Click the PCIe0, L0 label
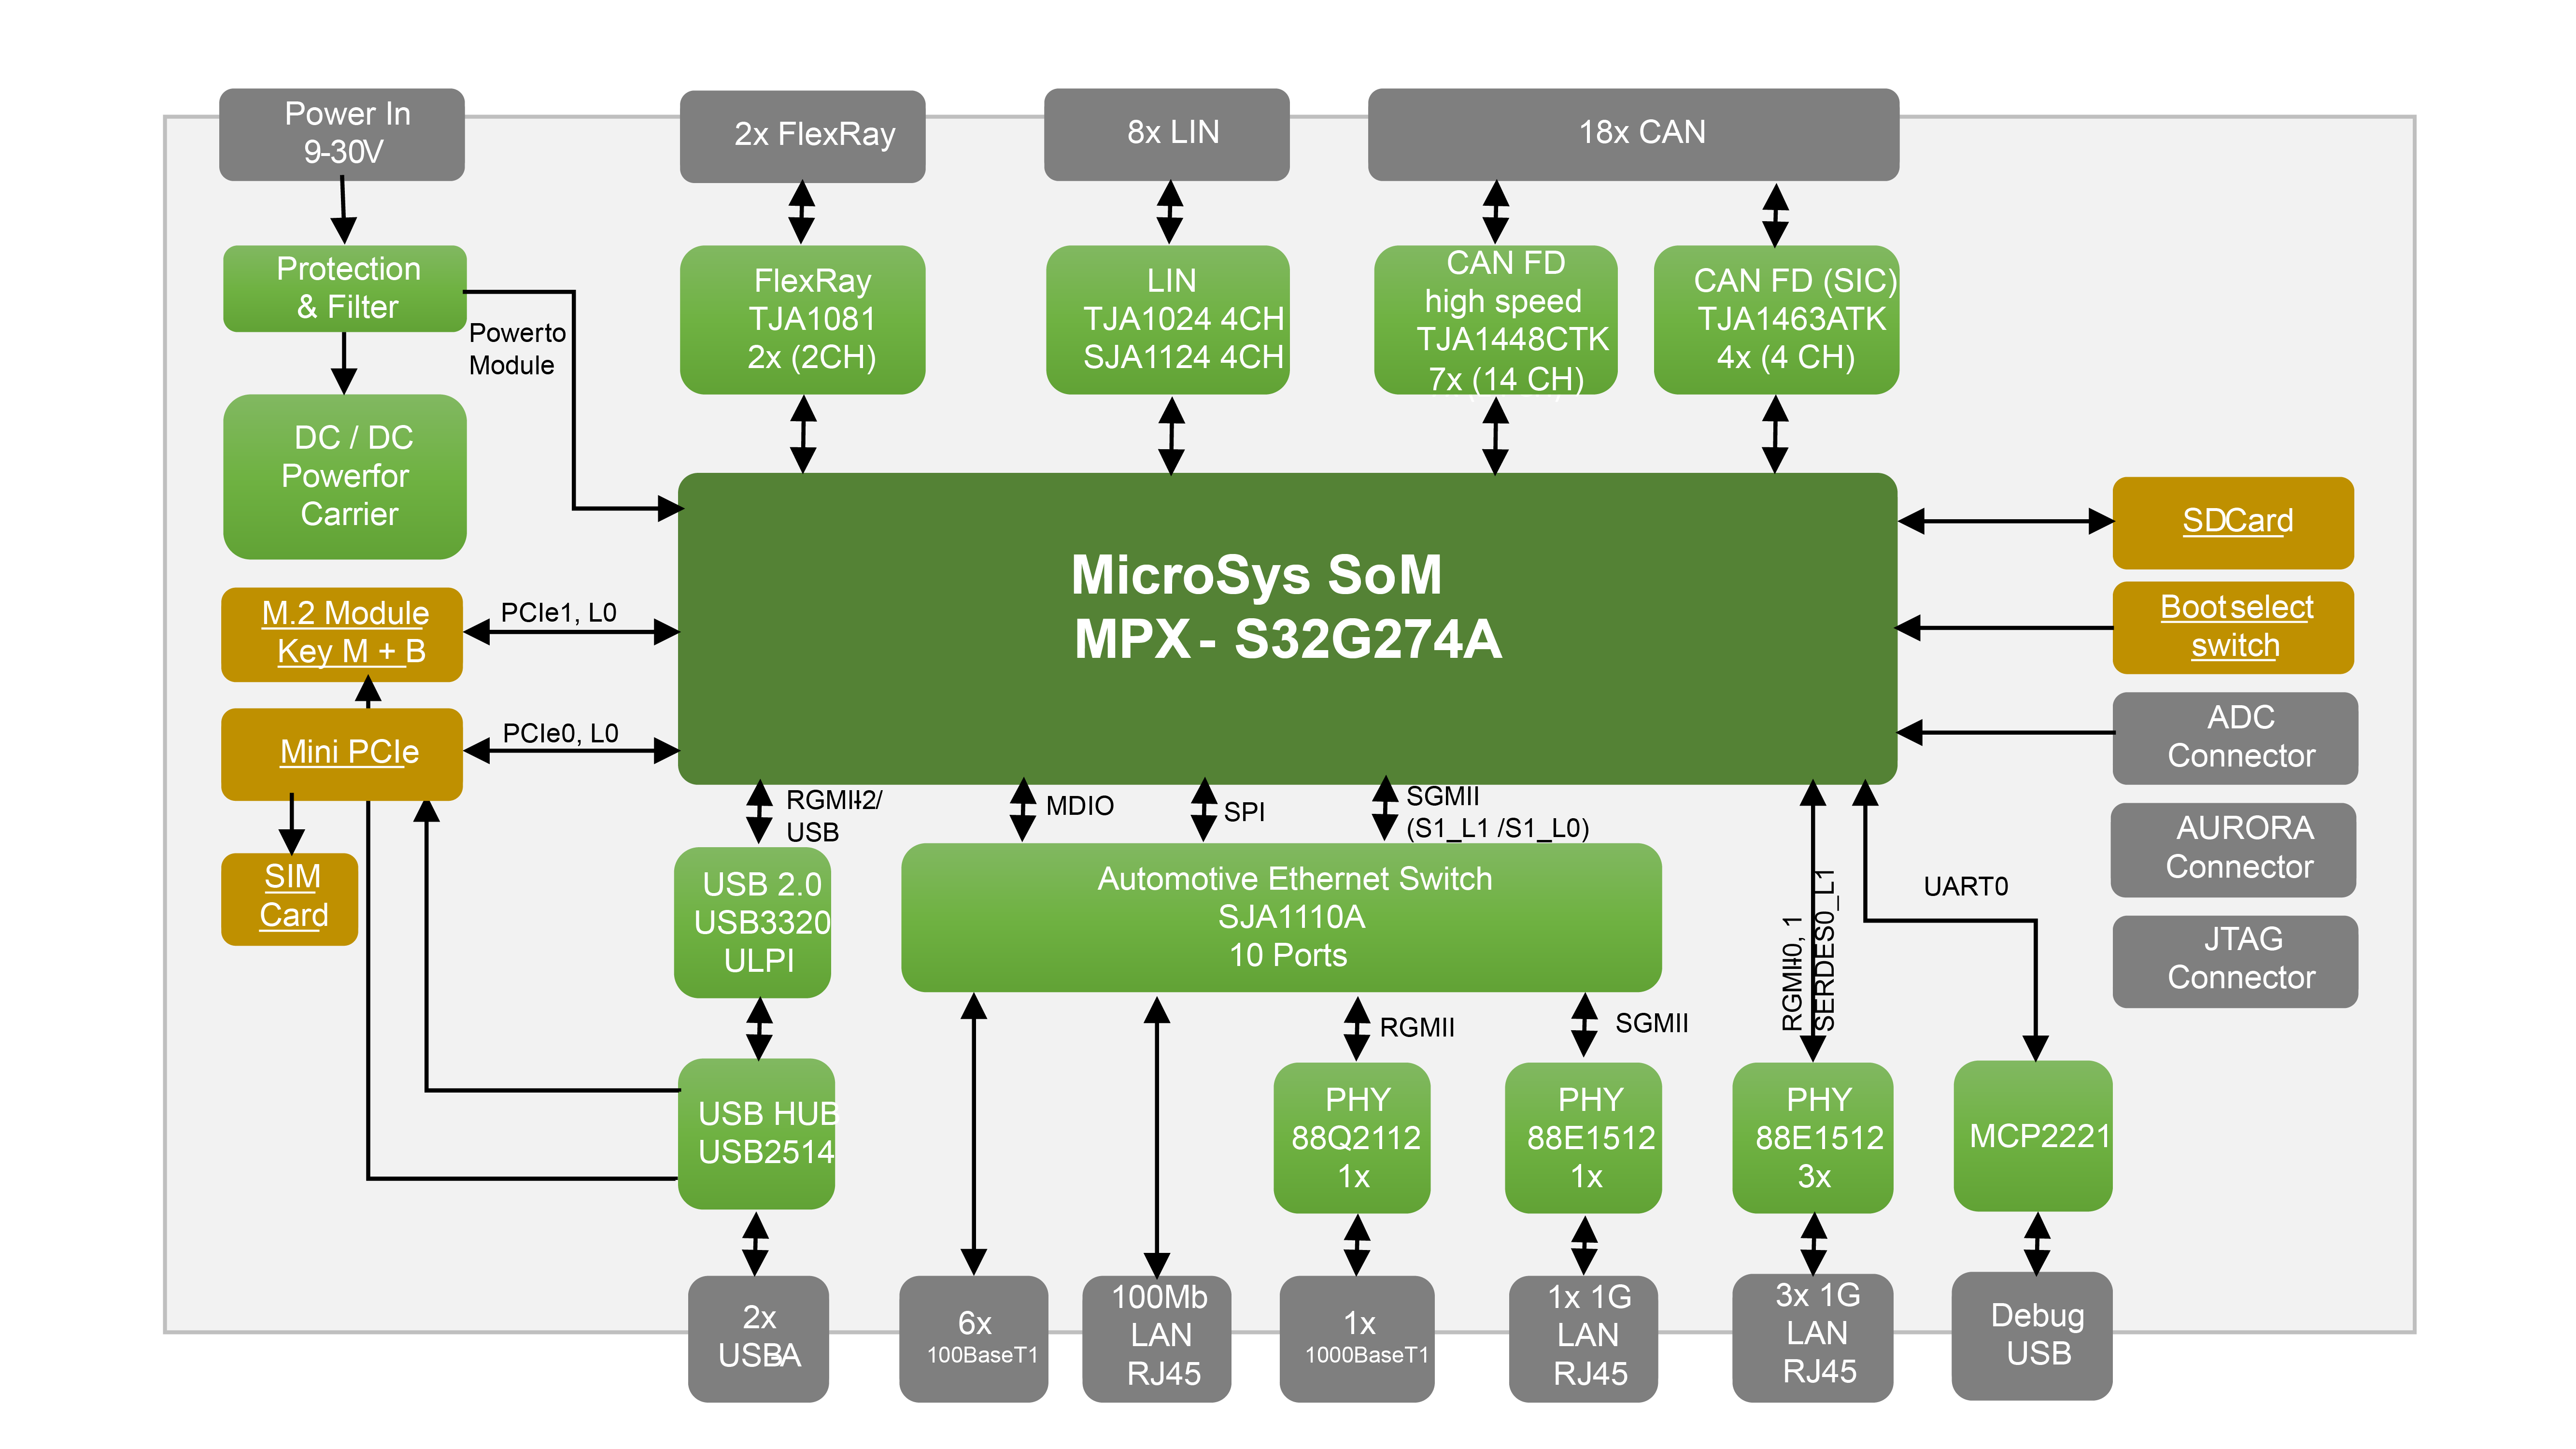Screen dimensions: 2576x1449 (560, 733)
